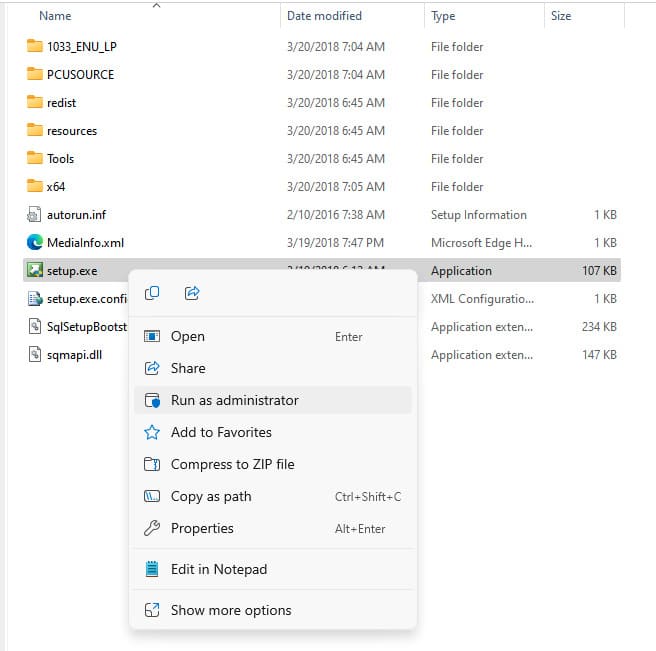Sort by Size column header
The height and width of the screenshot is (651, 656).
pos(560,16)
